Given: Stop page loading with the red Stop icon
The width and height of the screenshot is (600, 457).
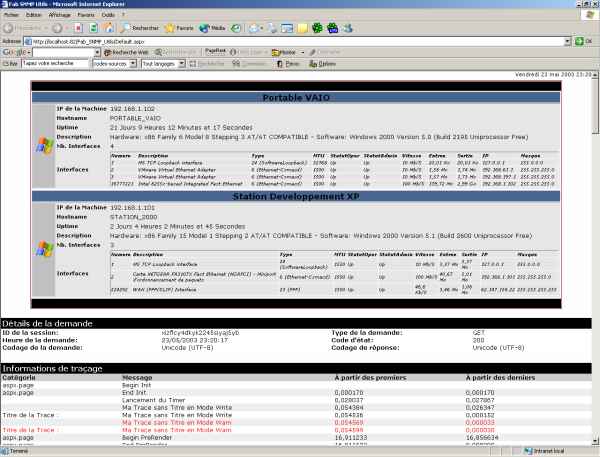Looking at the screenshot, I should [x=78, y=28].
